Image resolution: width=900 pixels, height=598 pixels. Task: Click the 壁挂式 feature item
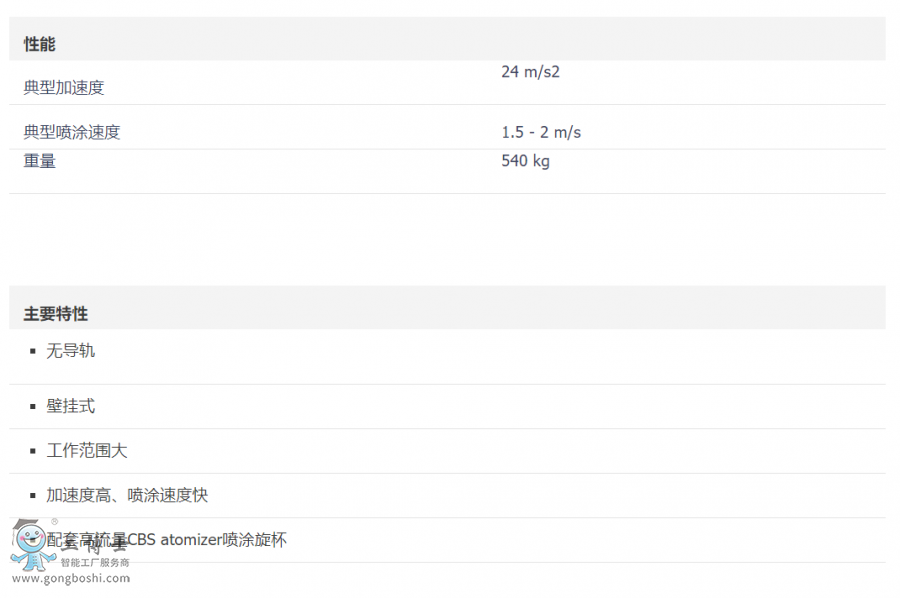click(71, 406)
